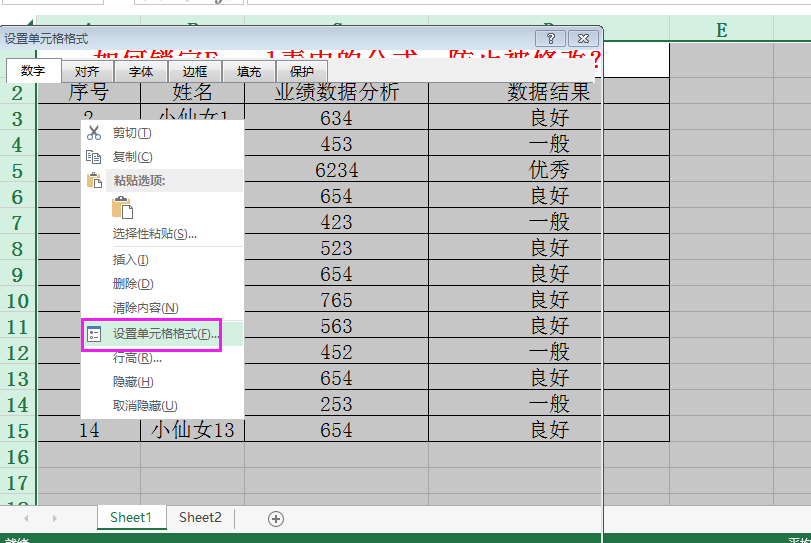Viewport: 811px width, 543px height.
Task: Click the cell containing 634
Action: (x=336, y=117)
